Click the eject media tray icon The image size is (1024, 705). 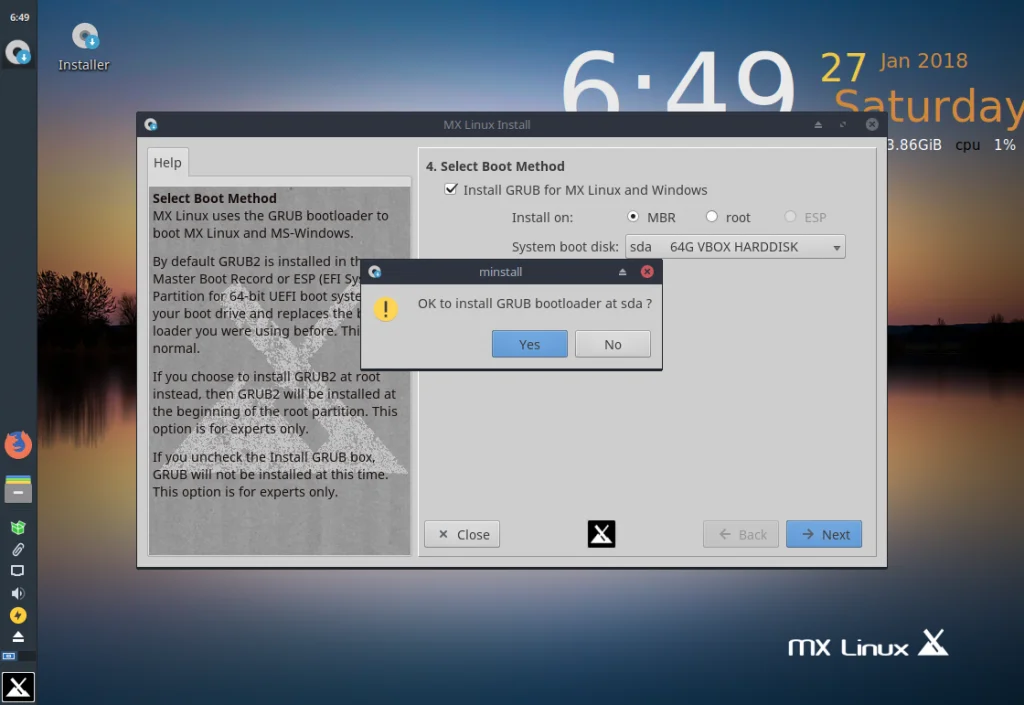(18, 637)
